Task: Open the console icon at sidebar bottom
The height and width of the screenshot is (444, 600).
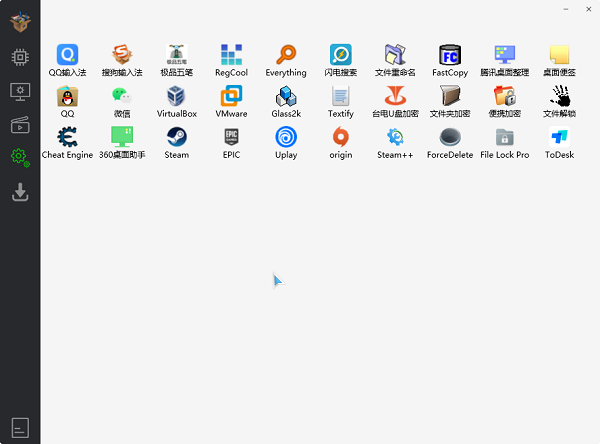Action: point(20,428)
